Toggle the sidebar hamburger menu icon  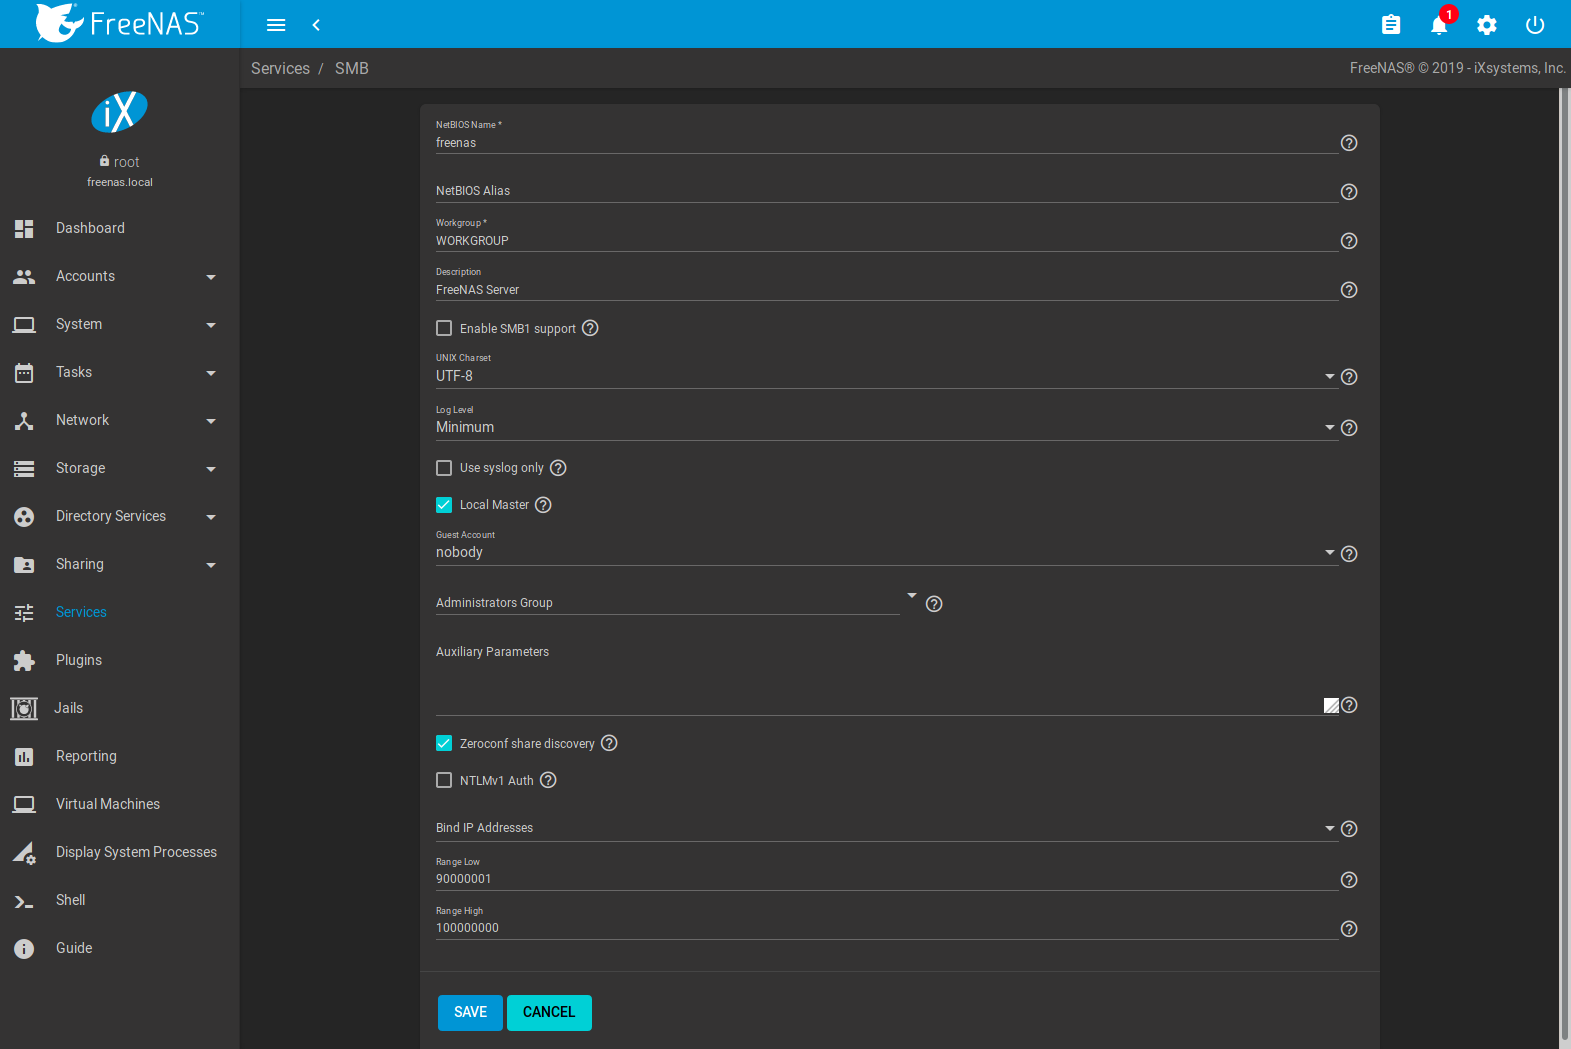[x=276, y=25]
